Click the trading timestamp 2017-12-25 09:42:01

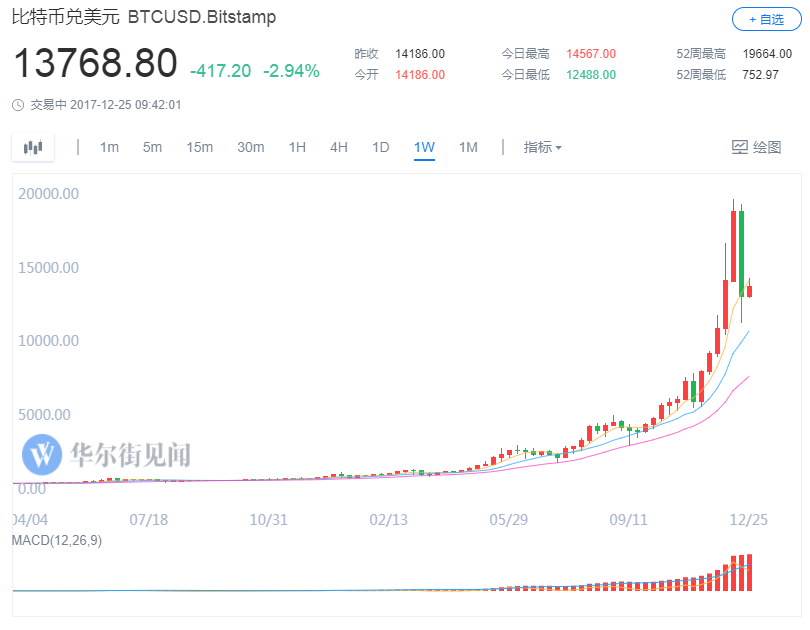click(x=126, y=105)
